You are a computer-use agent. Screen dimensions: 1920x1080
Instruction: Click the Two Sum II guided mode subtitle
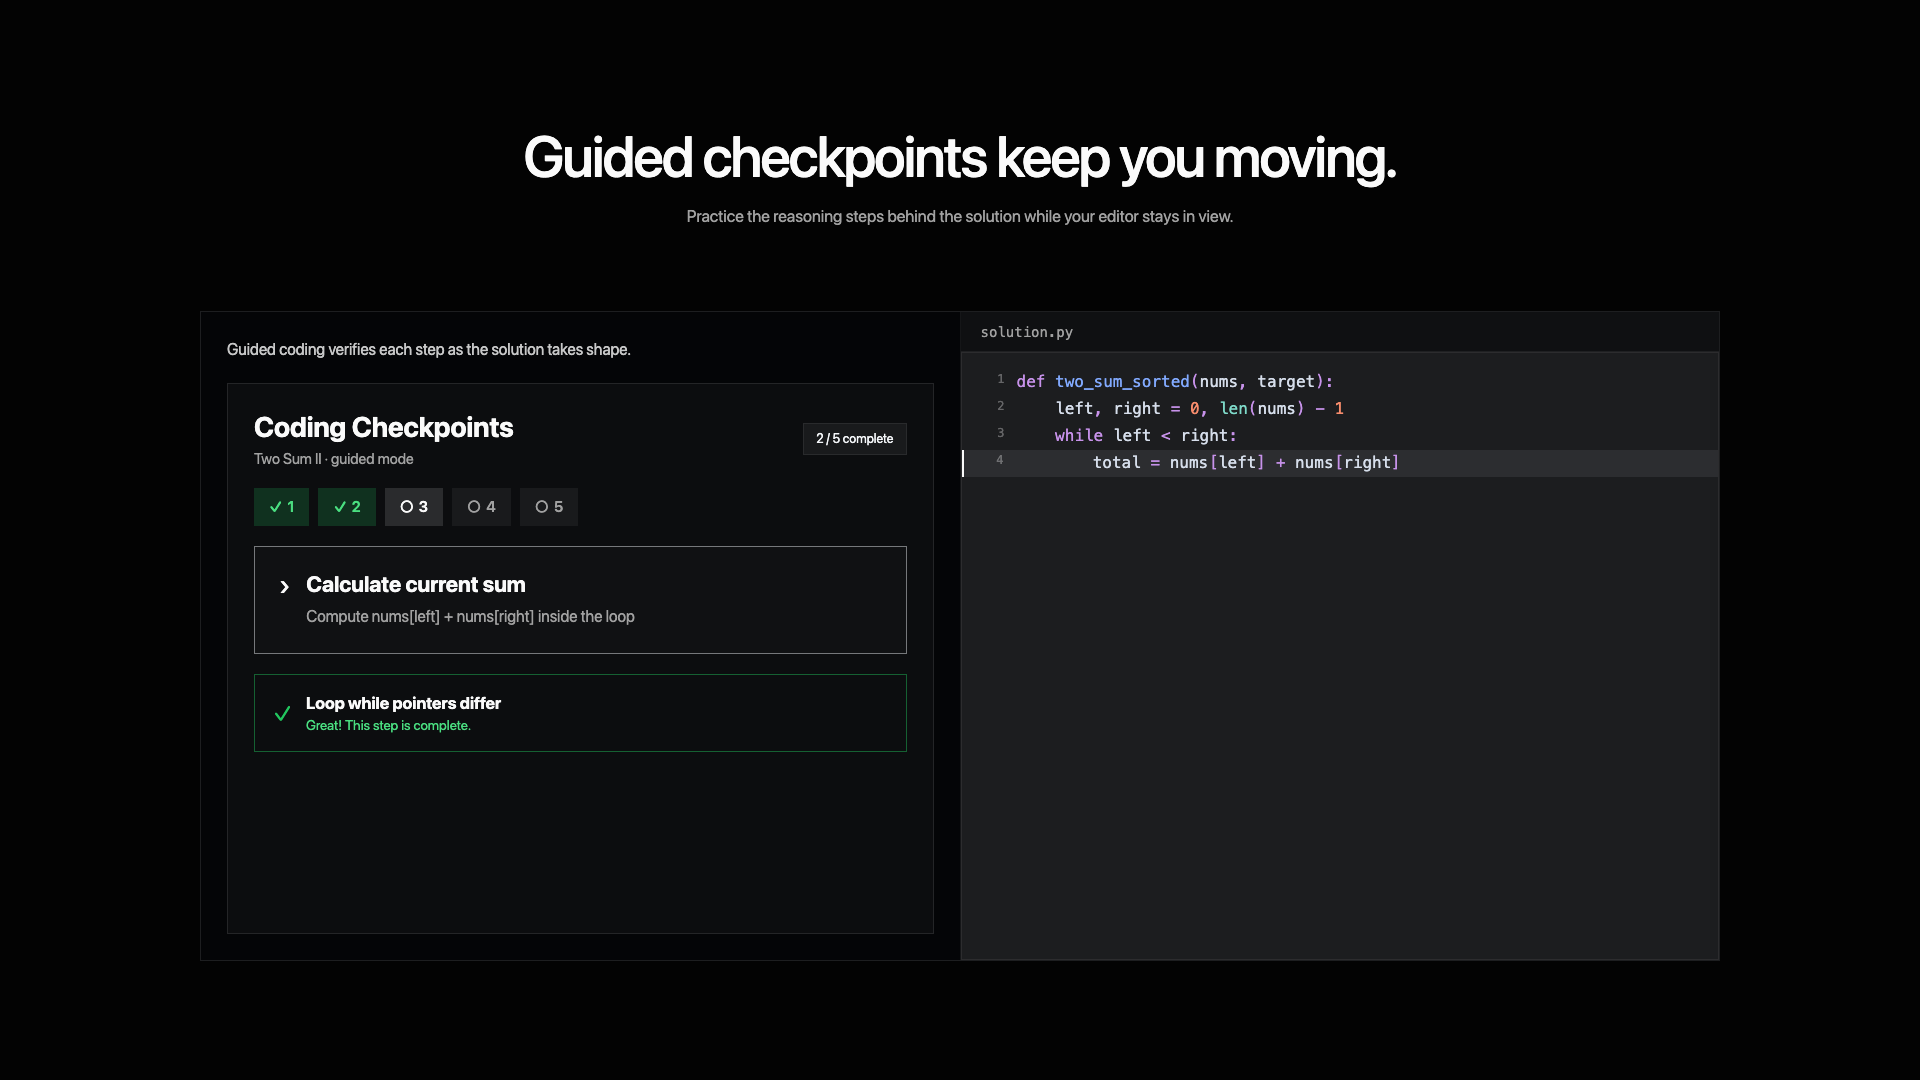pos(333,459)
